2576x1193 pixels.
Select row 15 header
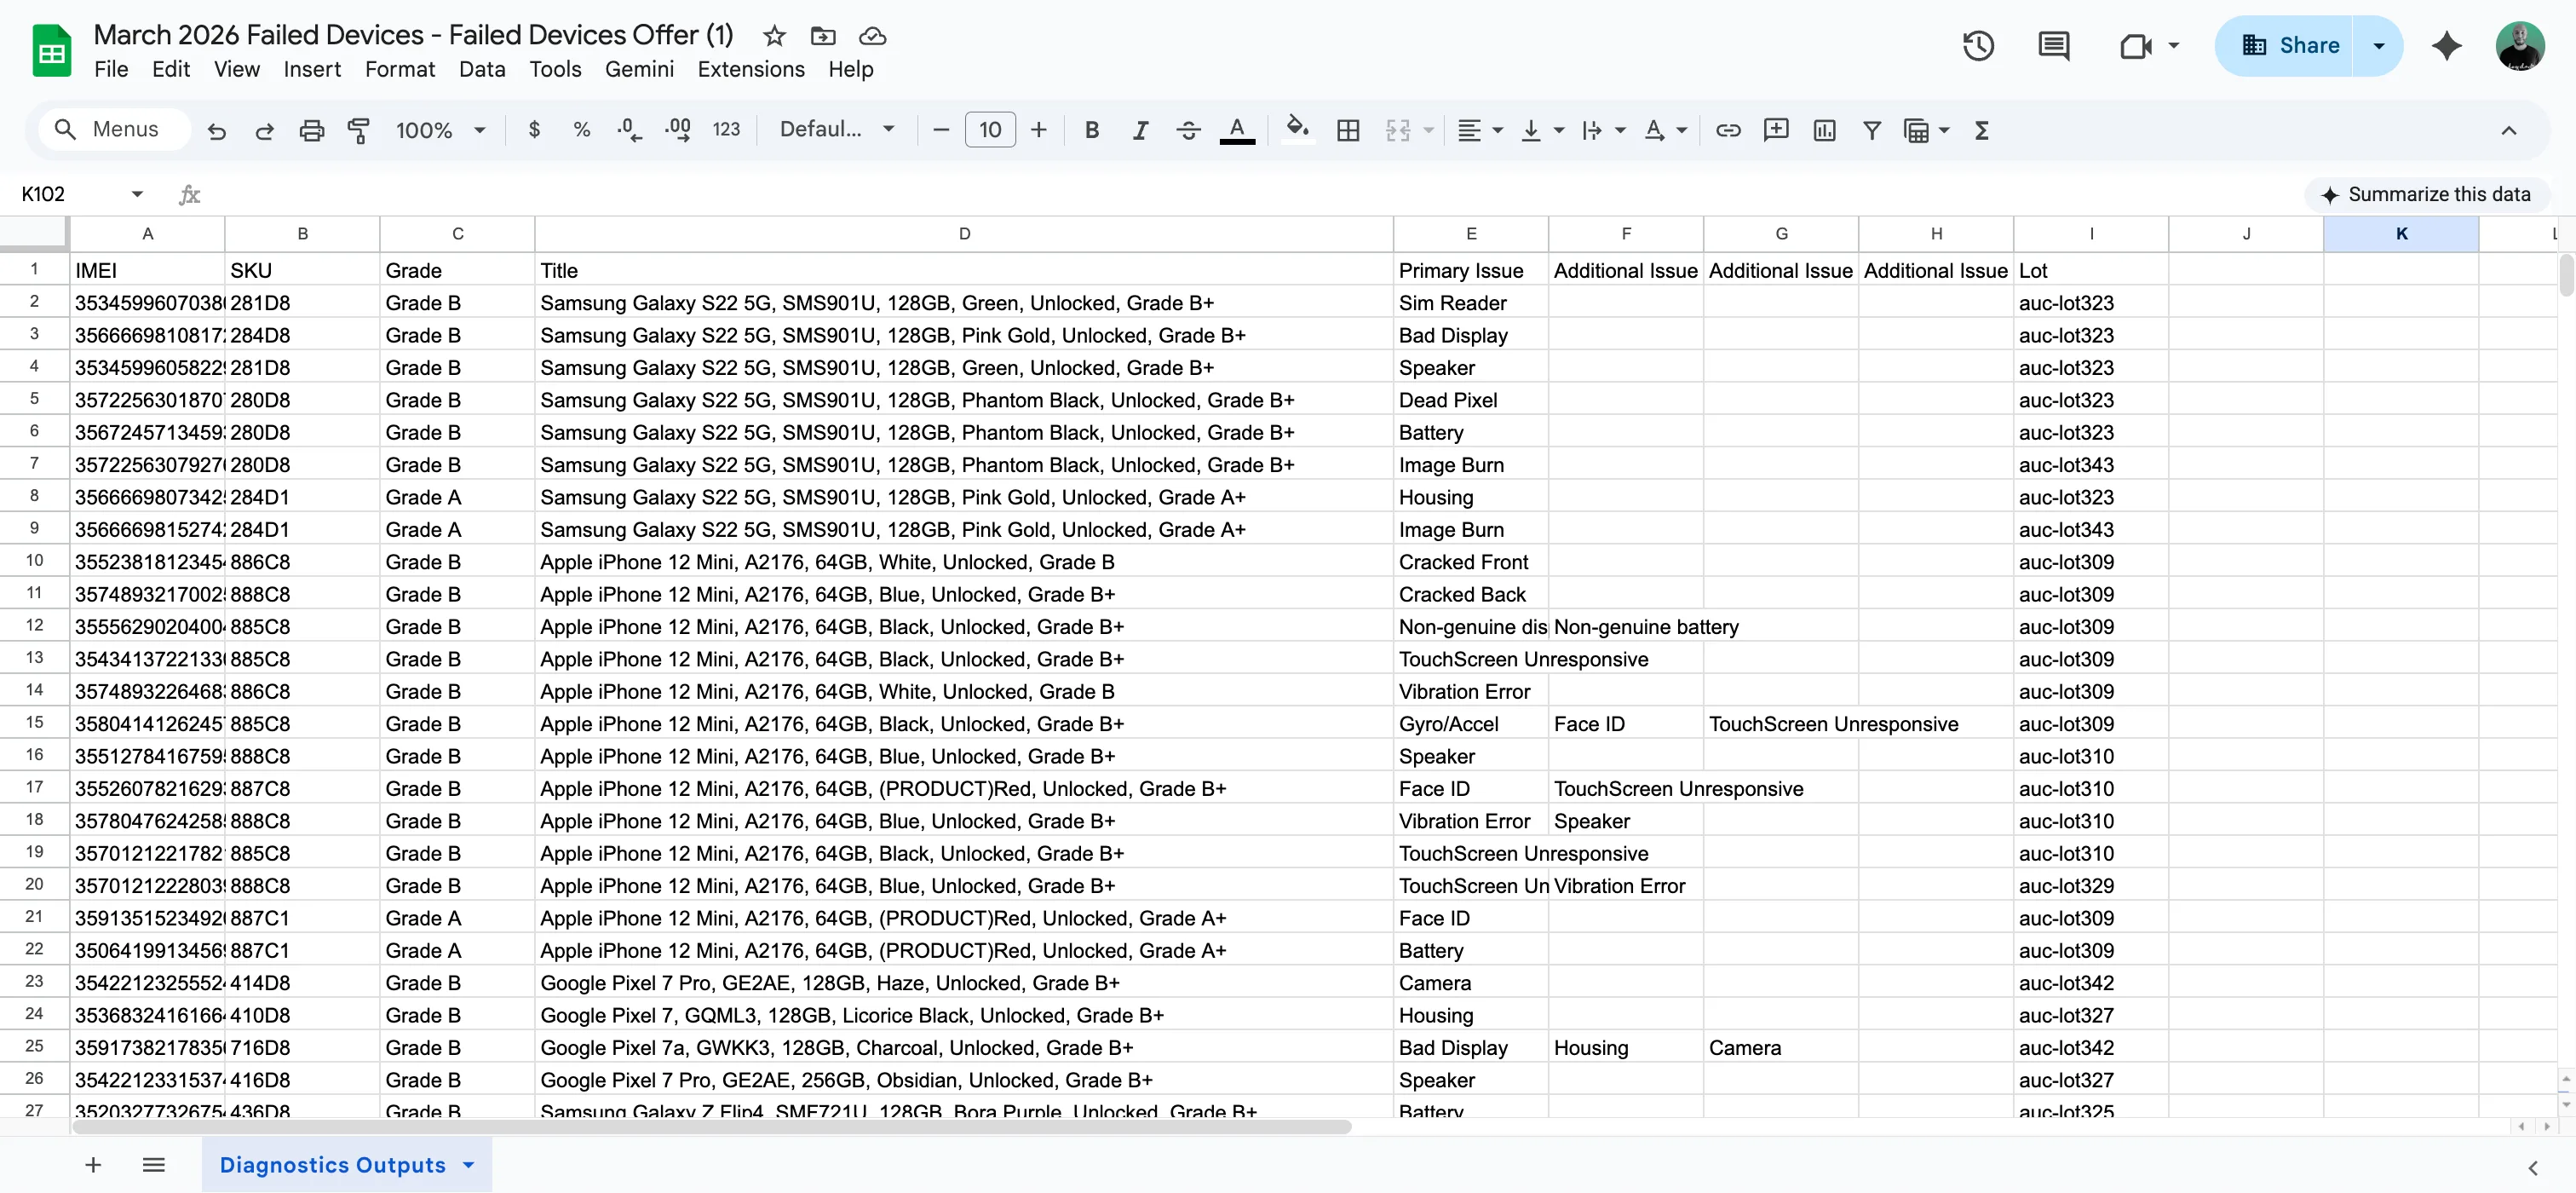34,722
